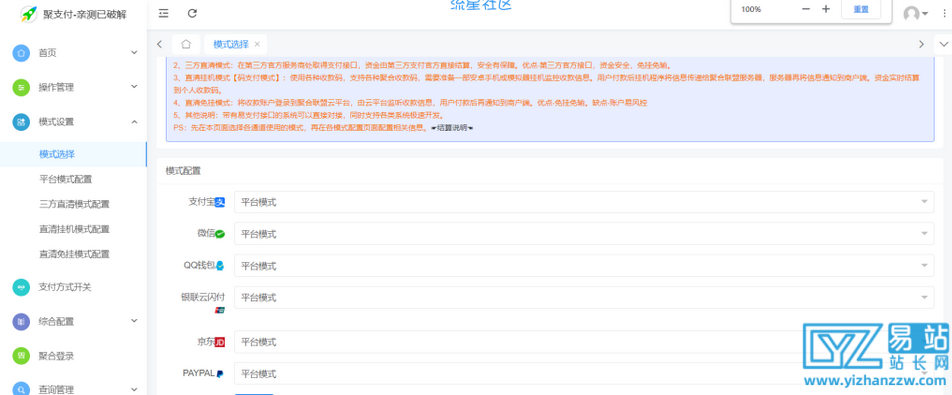Screen dimensions: 952x395
Task: Open the 银联云闪付 mode dropdown
Action: click(x=584, y=297)
